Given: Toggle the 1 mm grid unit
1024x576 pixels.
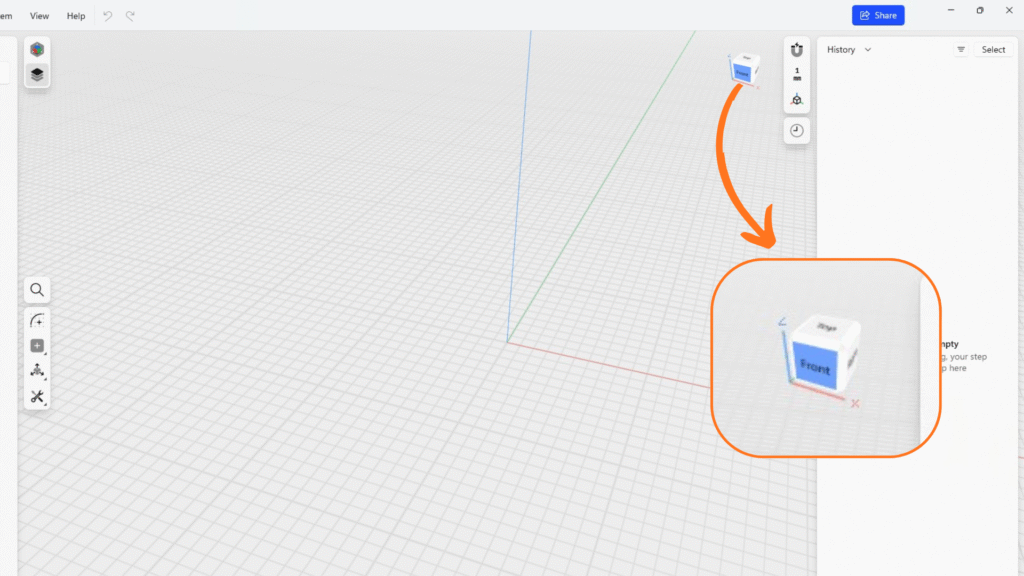Looking at the screenshot, I should pyautogui.click(x=797, y=74).
